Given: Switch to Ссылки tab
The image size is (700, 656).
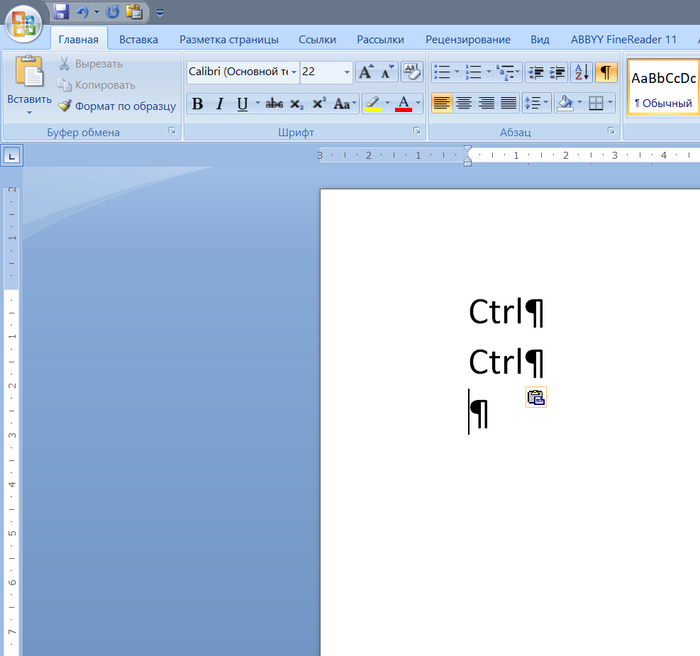Looking at the screenshot, I should (317, 39).
